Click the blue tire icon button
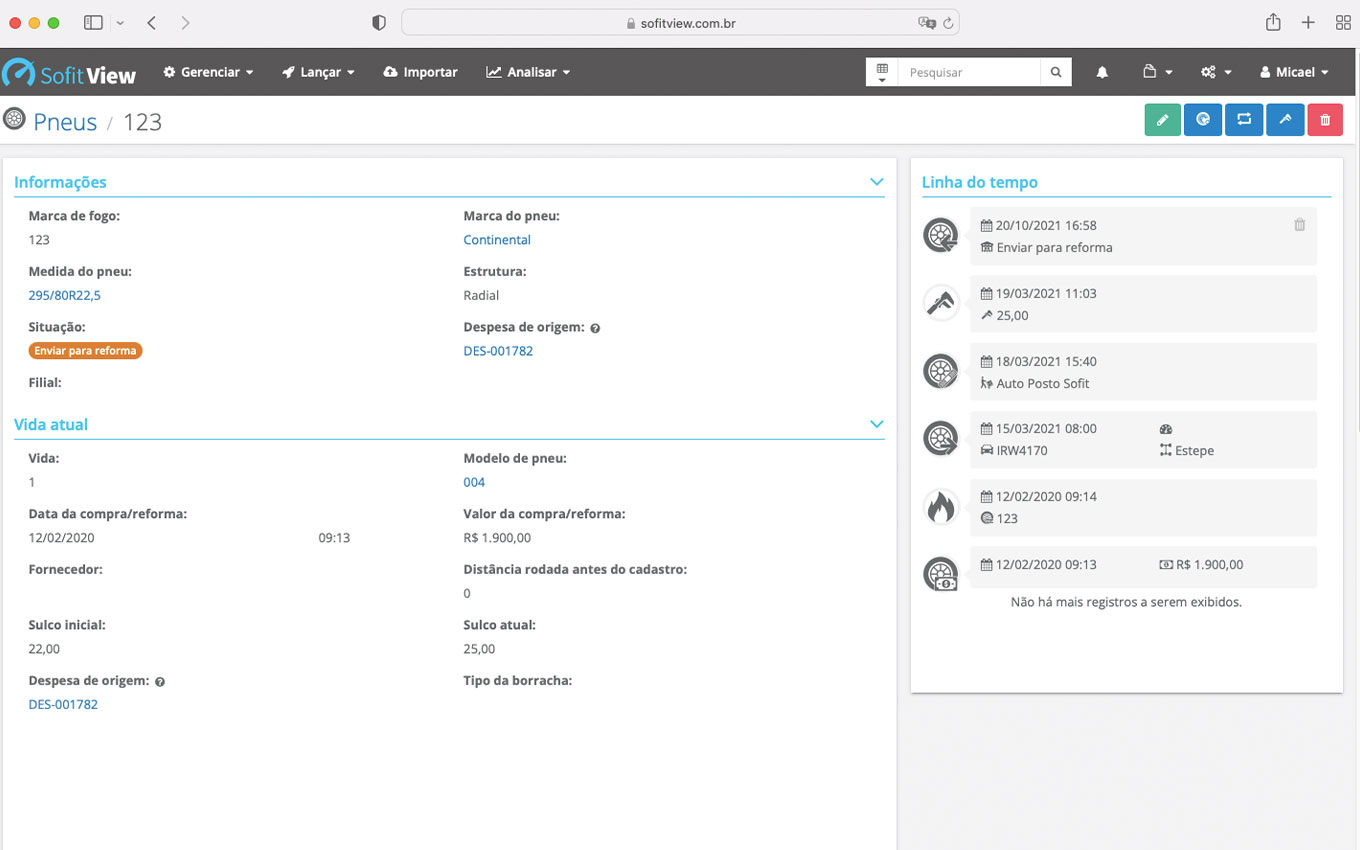Viewport: 1360px width, 850px height. pos(1203,120)
